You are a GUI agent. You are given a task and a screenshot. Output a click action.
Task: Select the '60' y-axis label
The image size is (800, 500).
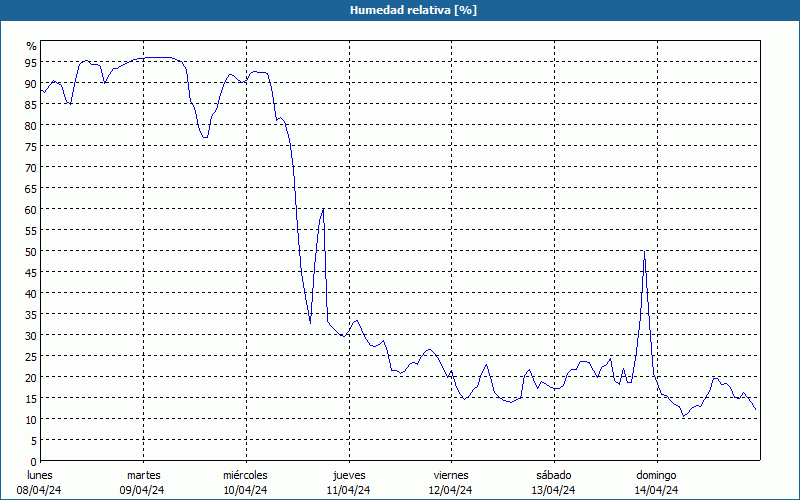[x=31, y=209]
